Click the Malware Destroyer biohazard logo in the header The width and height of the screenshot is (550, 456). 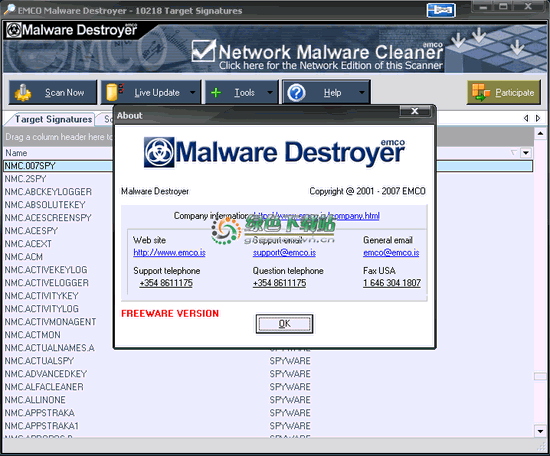click(14, 30)
